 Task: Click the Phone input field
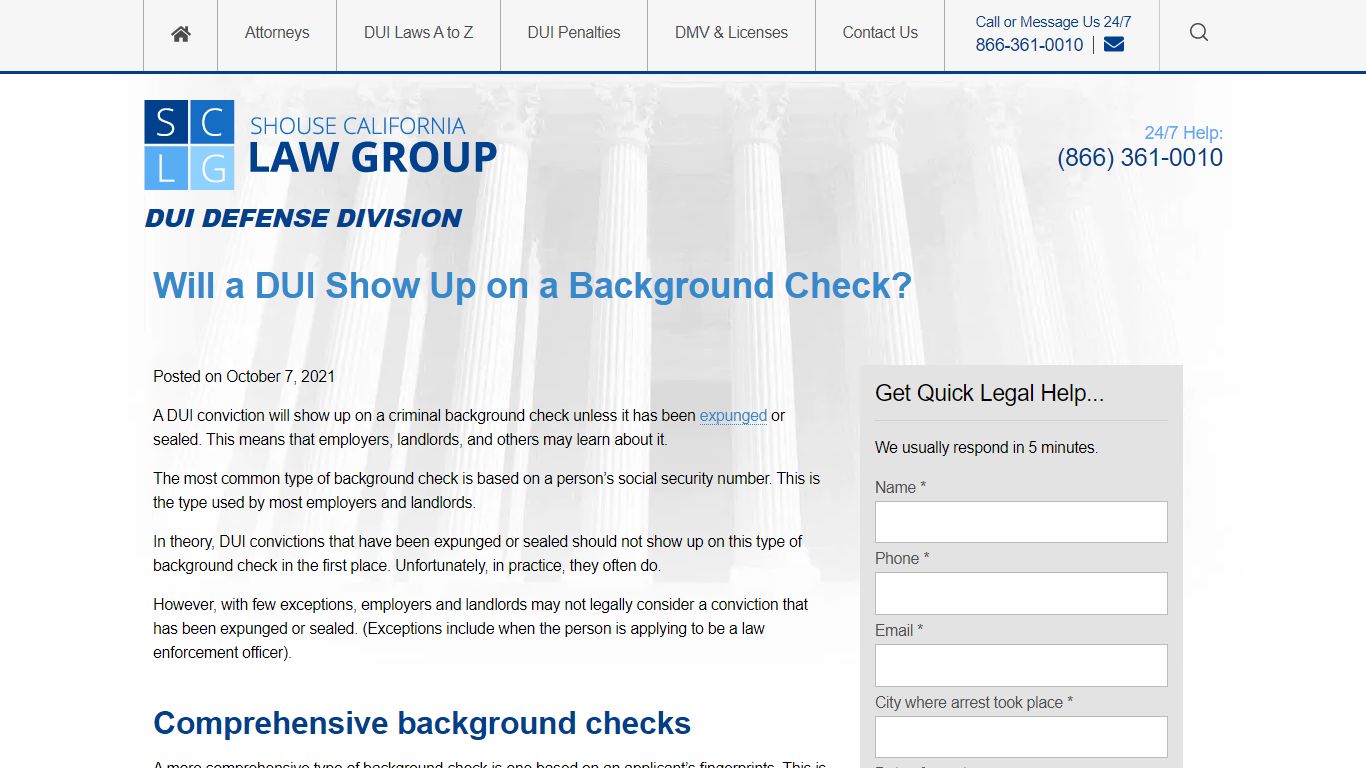[1021, 594]
